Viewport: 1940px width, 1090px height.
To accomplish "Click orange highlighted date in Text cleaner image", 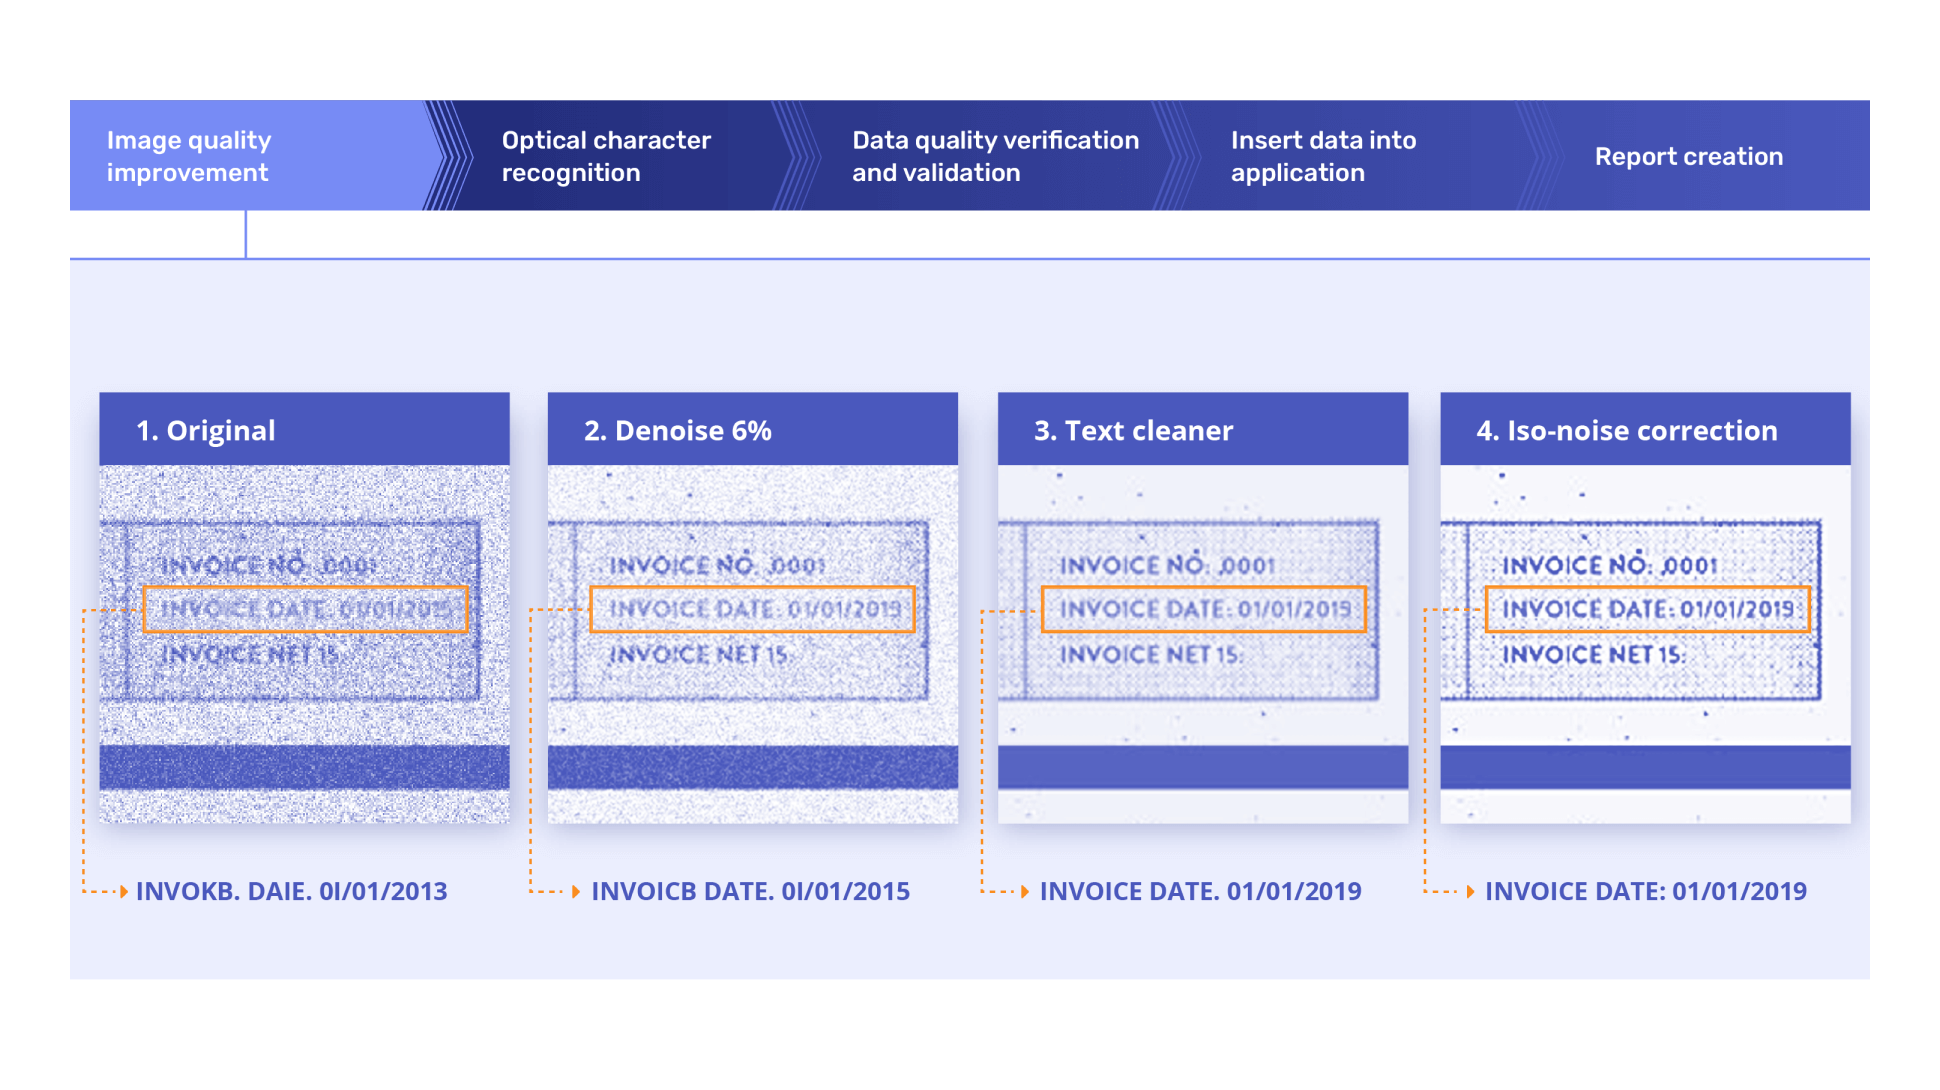I will [x=1203, y=609].
